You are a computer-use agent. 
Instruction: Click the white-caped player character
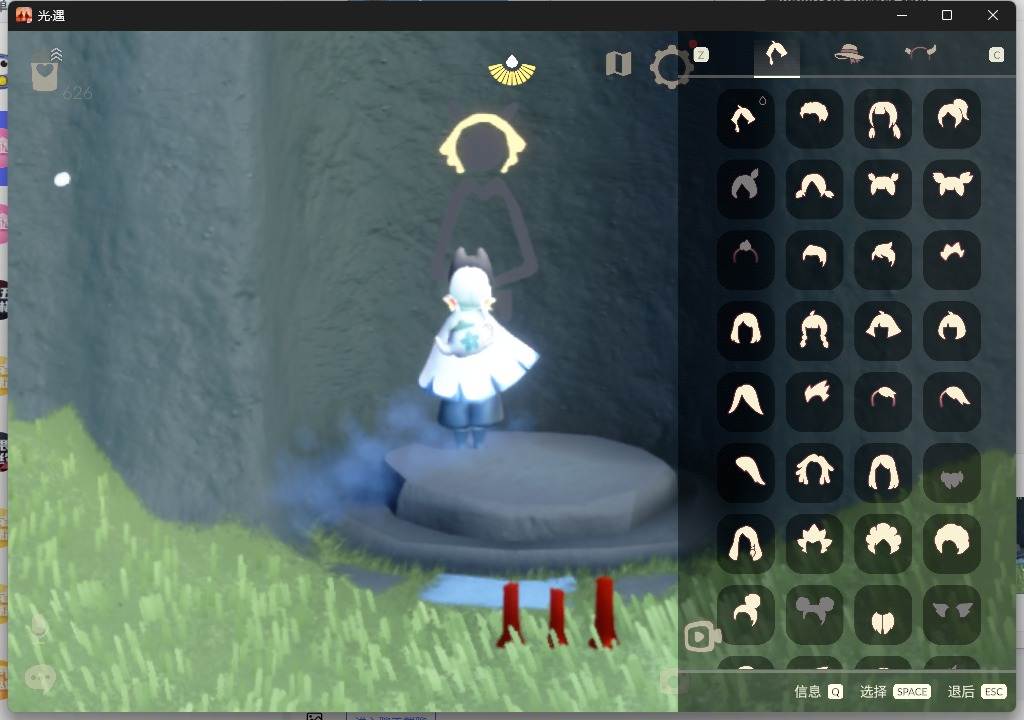point(477,346)
